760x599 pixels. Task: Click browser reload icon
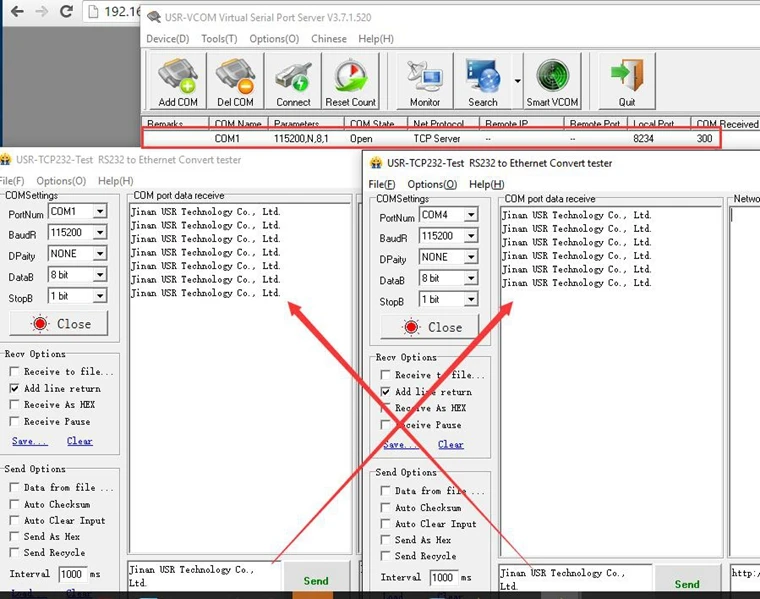pyautogui.click(x=66, y=11)
